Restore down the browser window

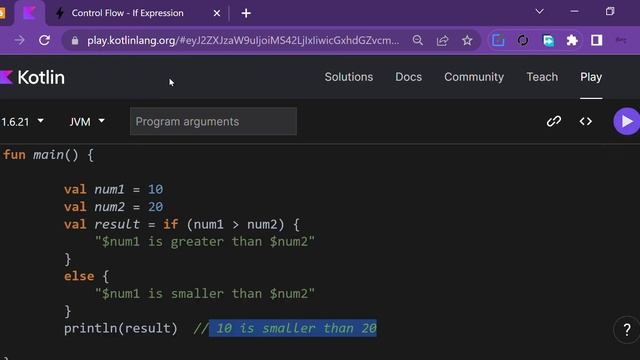pyautogui.click(x=610, y=11)
